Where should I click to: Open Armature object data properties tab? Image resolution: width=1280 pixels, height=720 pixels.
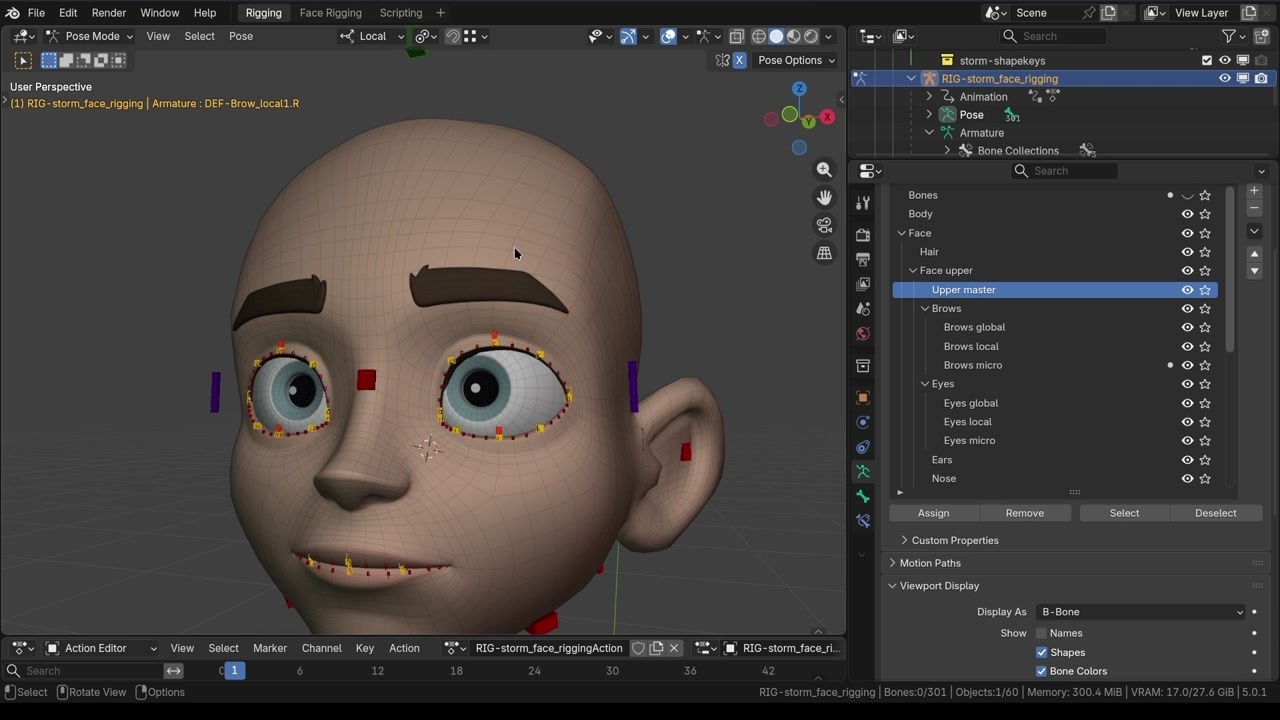coord(863,472)
